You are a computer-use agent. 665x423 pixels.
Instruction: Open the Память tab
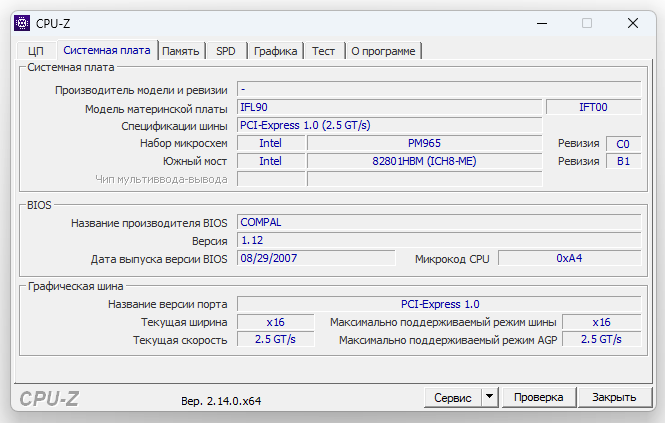point(181,51)
